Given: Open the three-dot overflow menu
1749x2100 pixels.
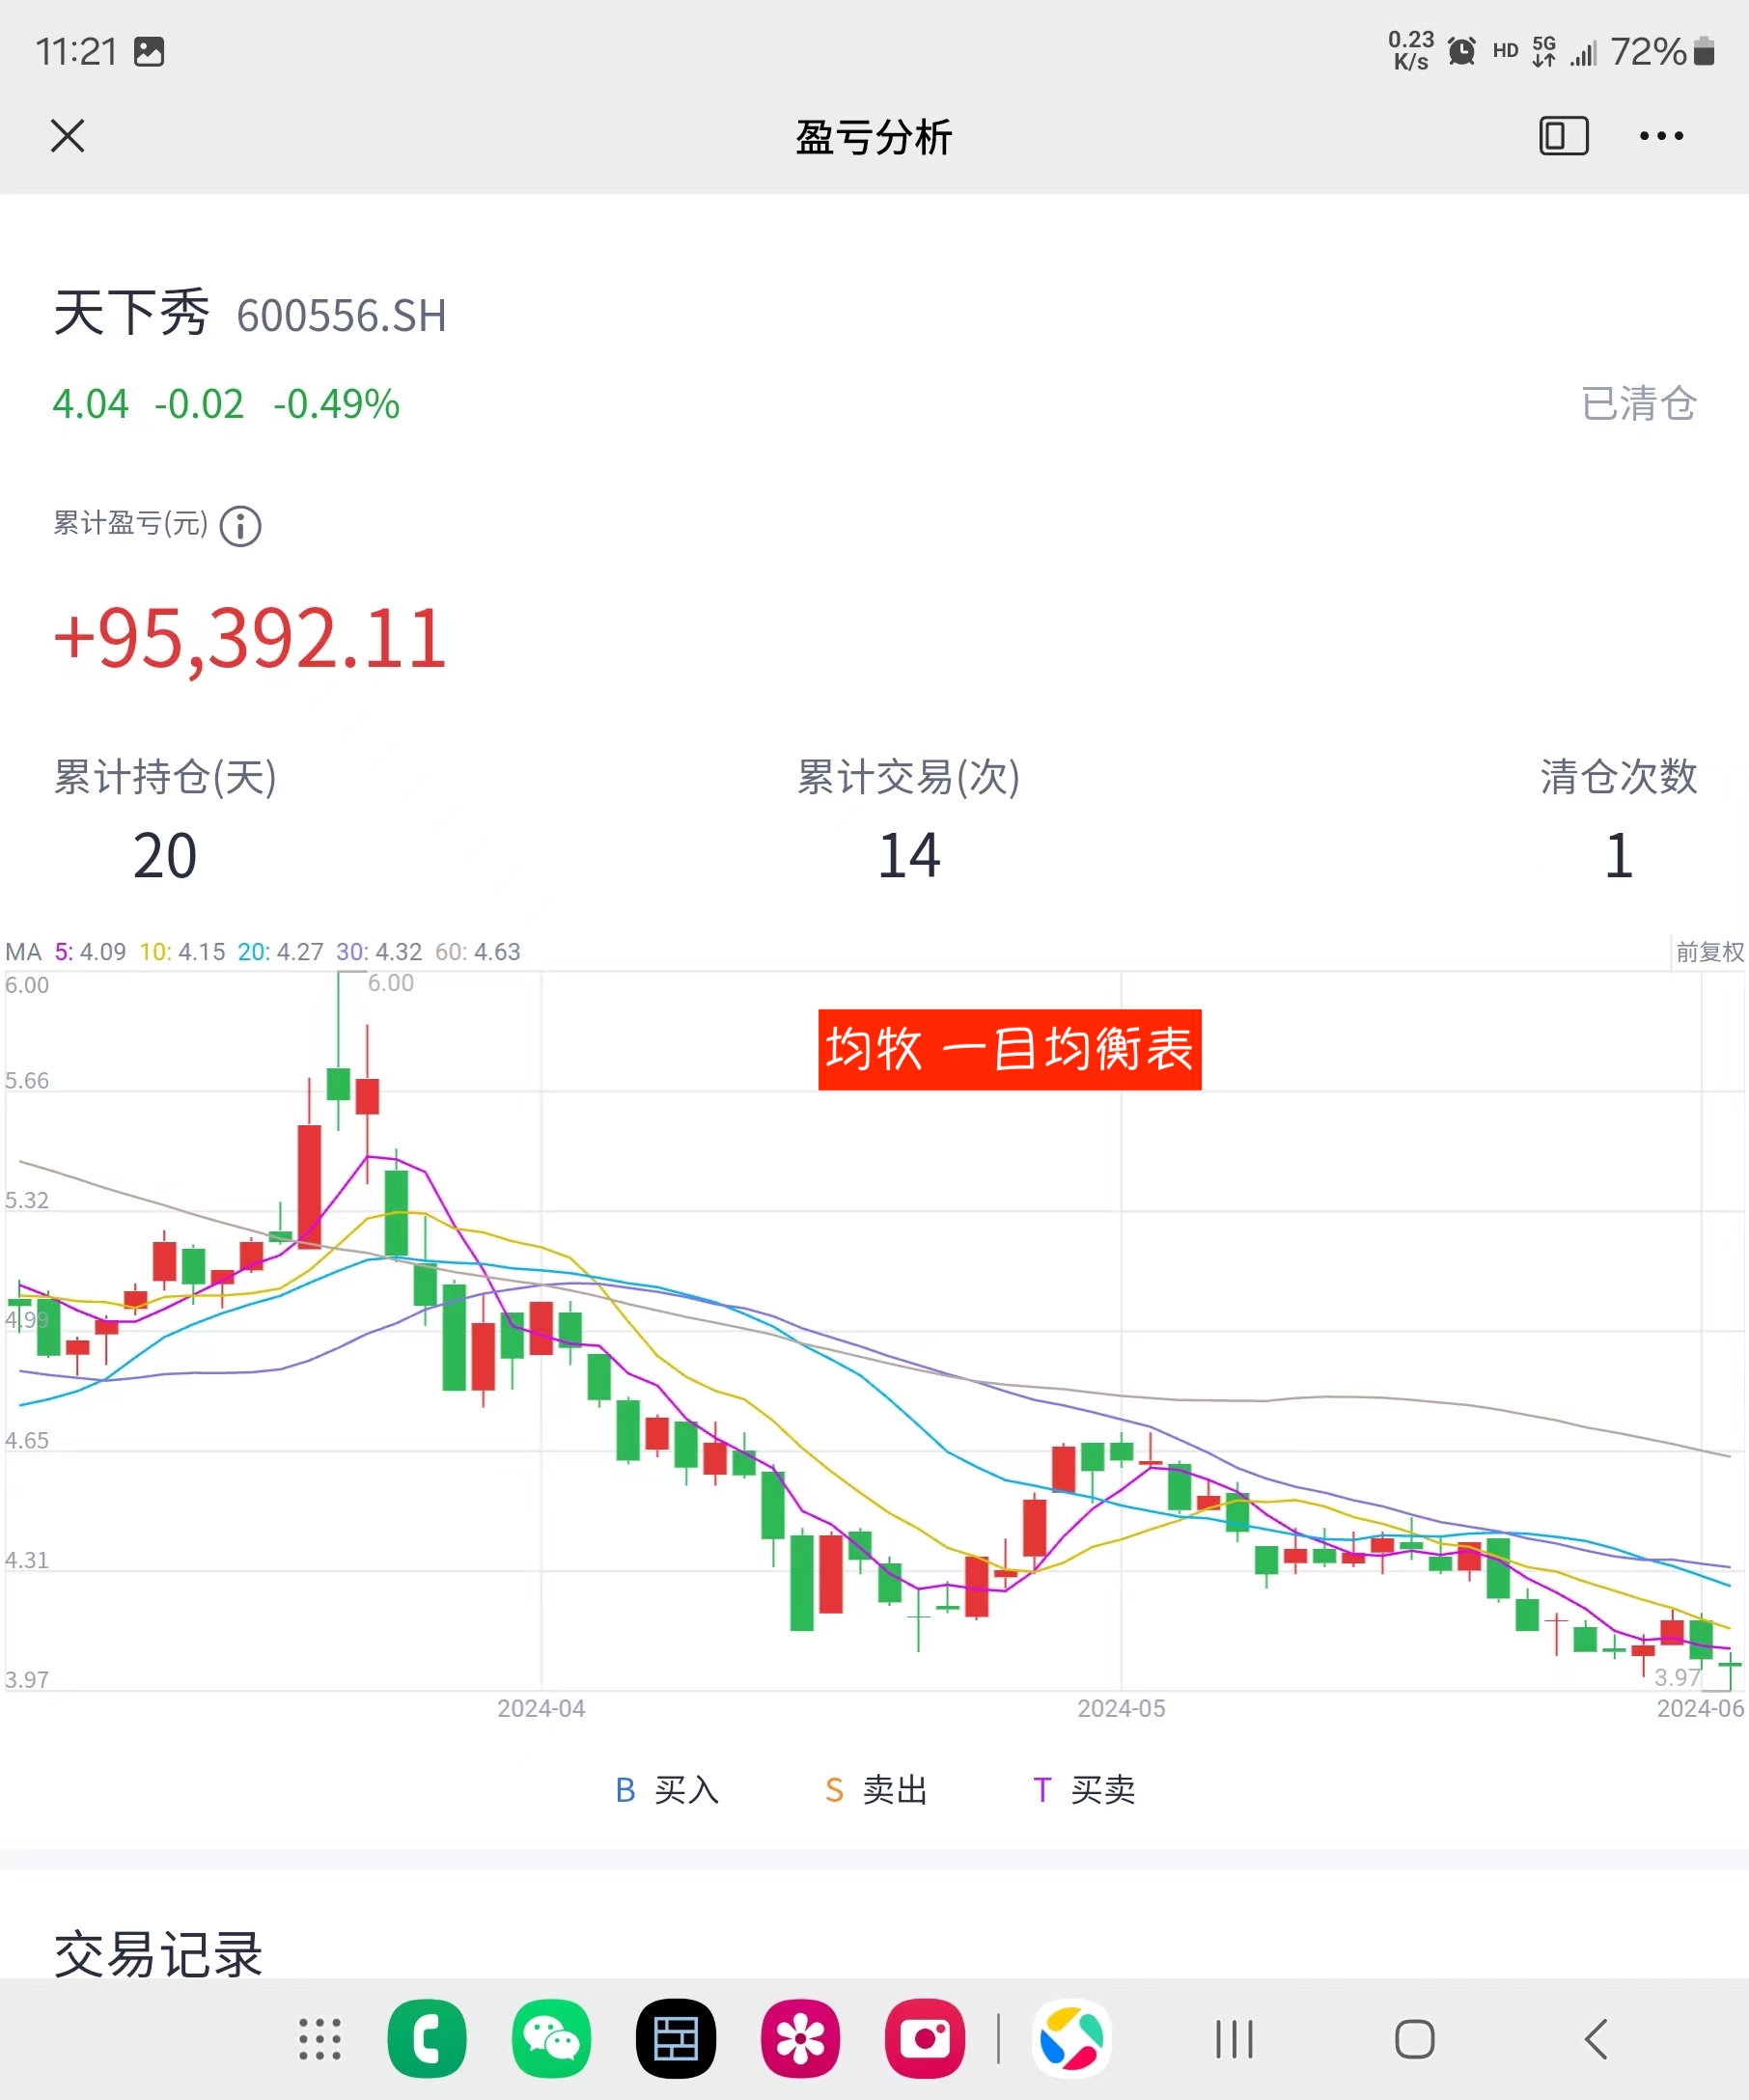Looking at the screenshot, I should (1659, 136).
